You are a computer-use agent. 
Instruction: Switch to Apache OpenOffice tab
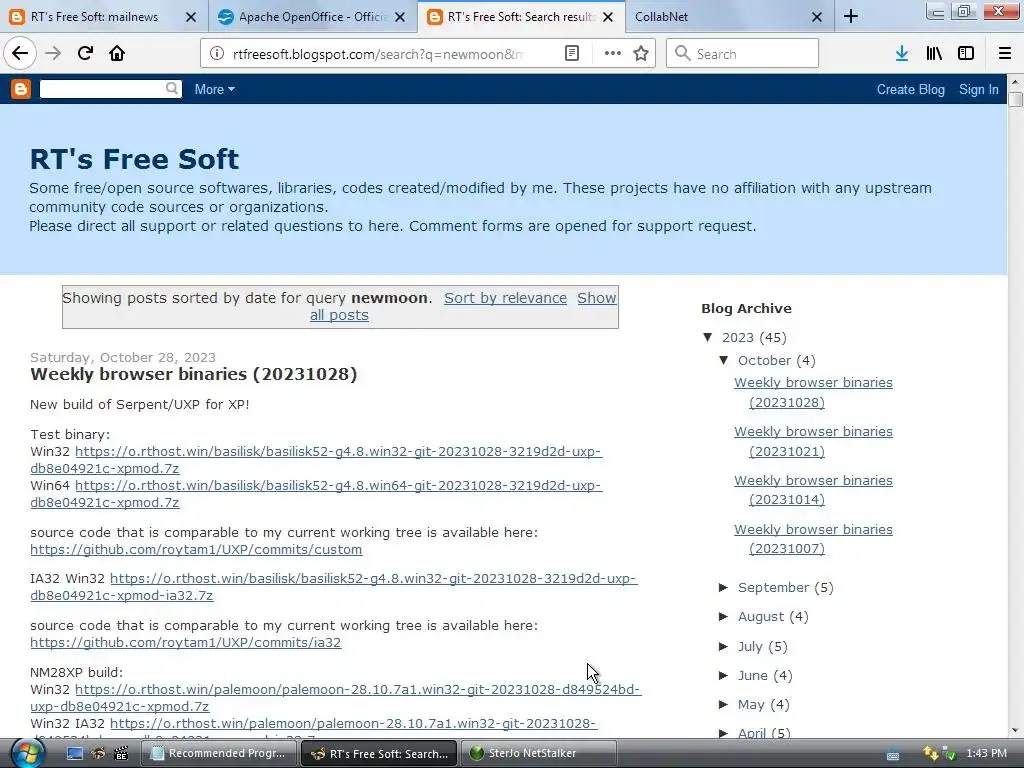[x=312, y=17]
